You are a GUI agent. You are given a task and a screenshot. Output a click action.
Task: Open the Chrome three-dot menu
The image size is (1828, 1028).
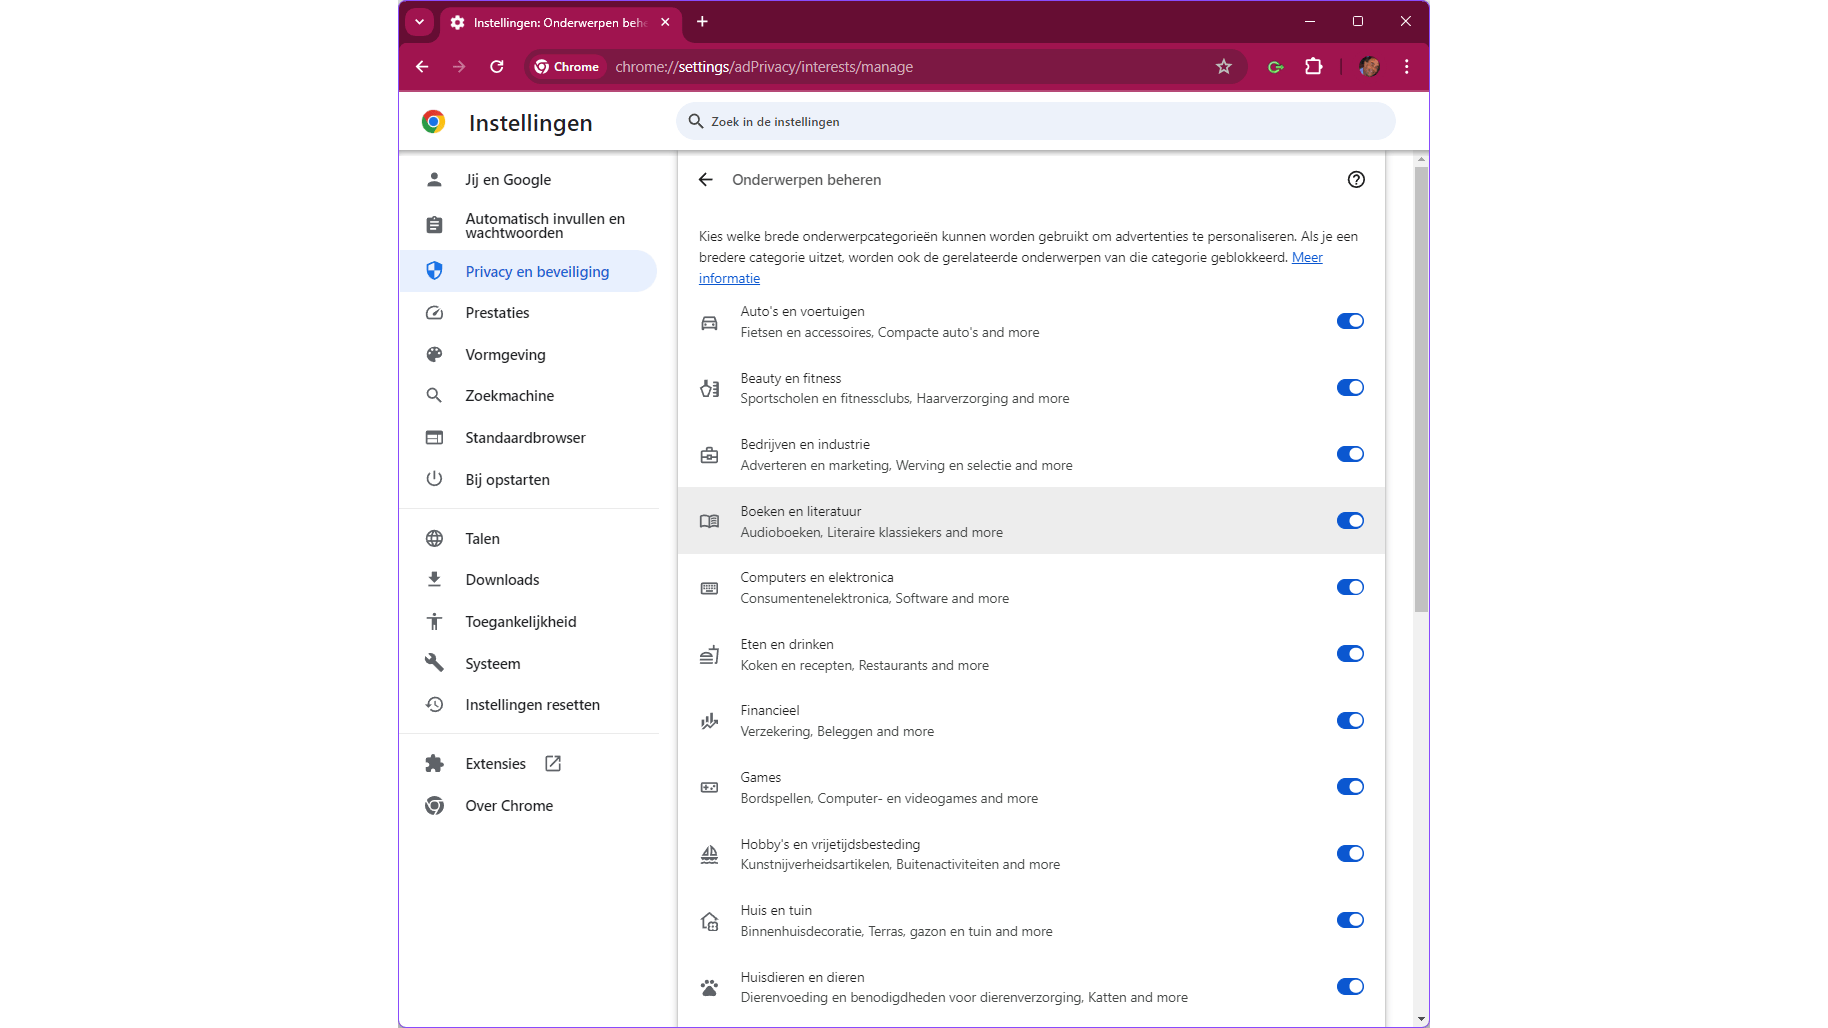1407,67
